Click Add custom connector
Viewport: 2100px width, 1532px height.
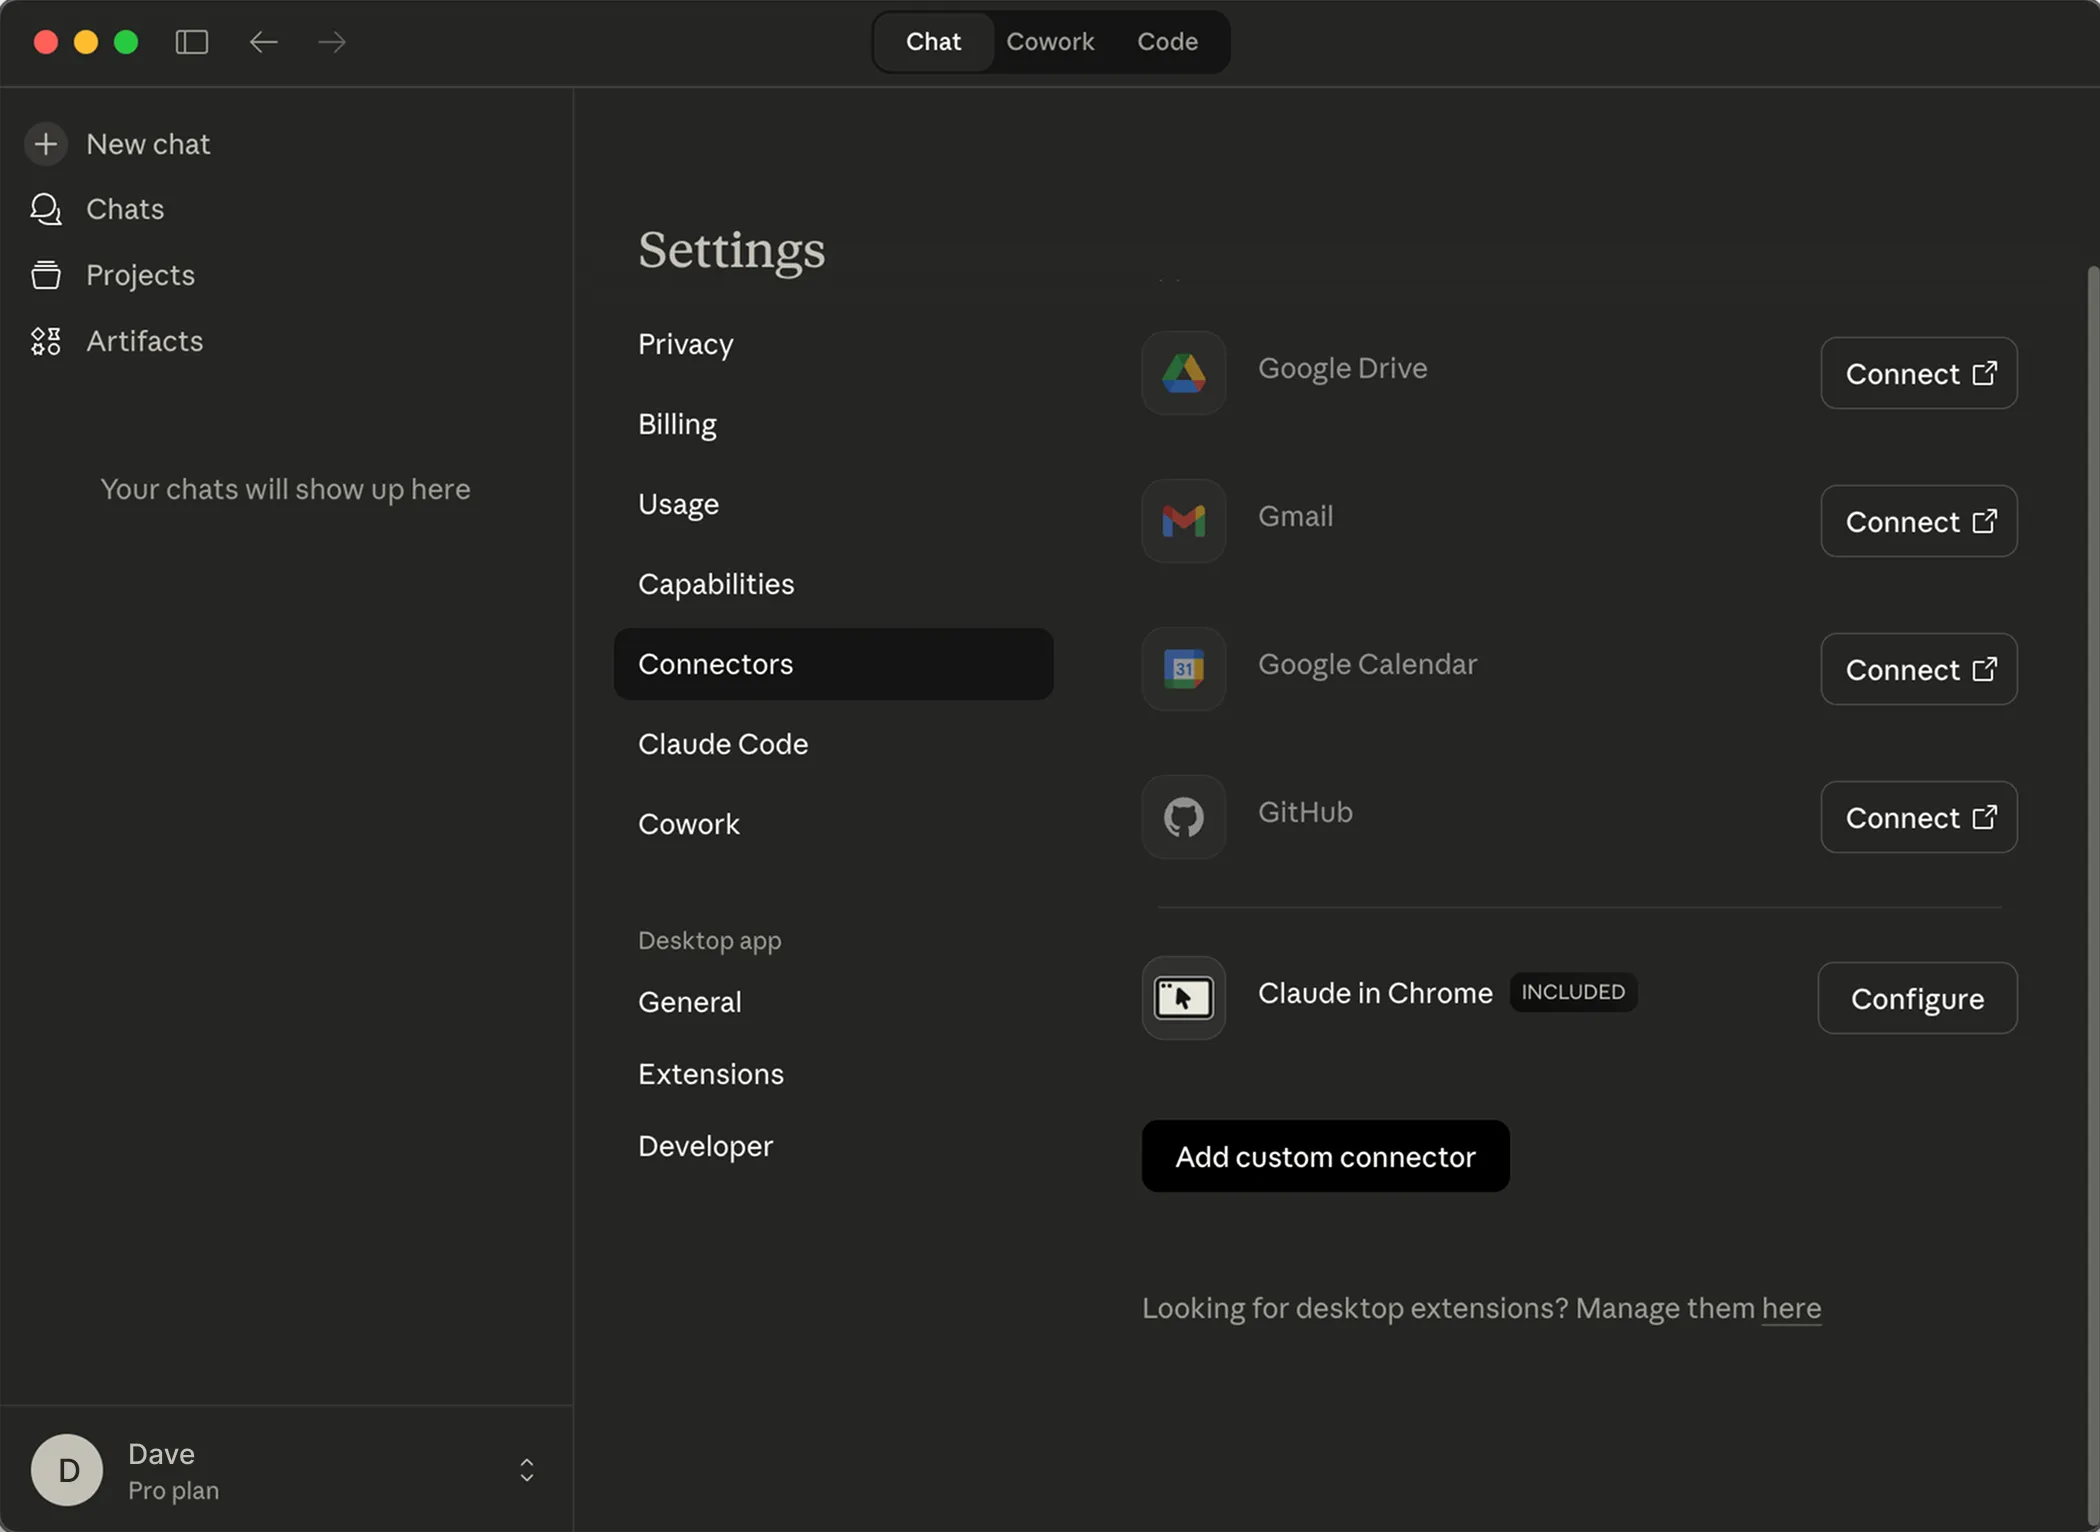point(1324,1156)
